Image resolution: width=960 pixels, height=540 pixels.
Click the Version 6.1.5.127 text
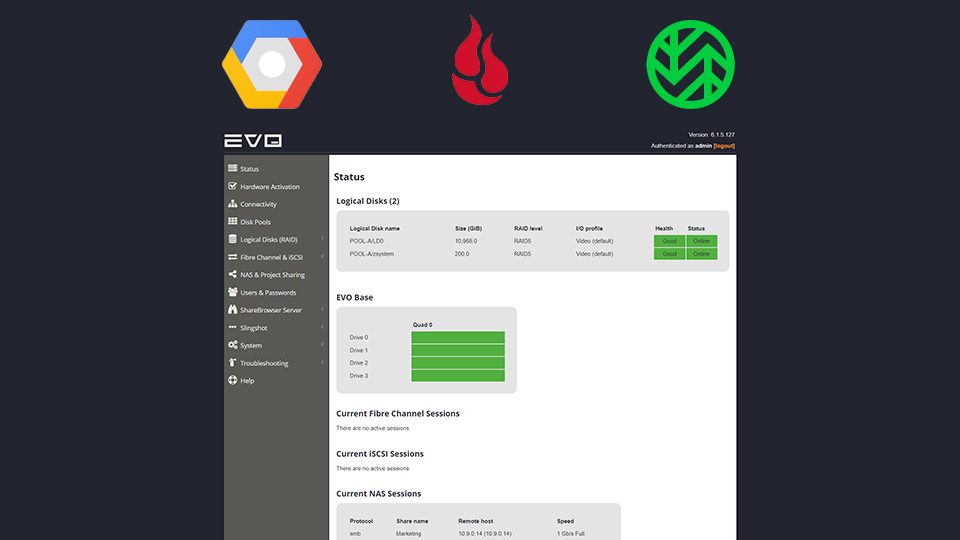point(711,135)
